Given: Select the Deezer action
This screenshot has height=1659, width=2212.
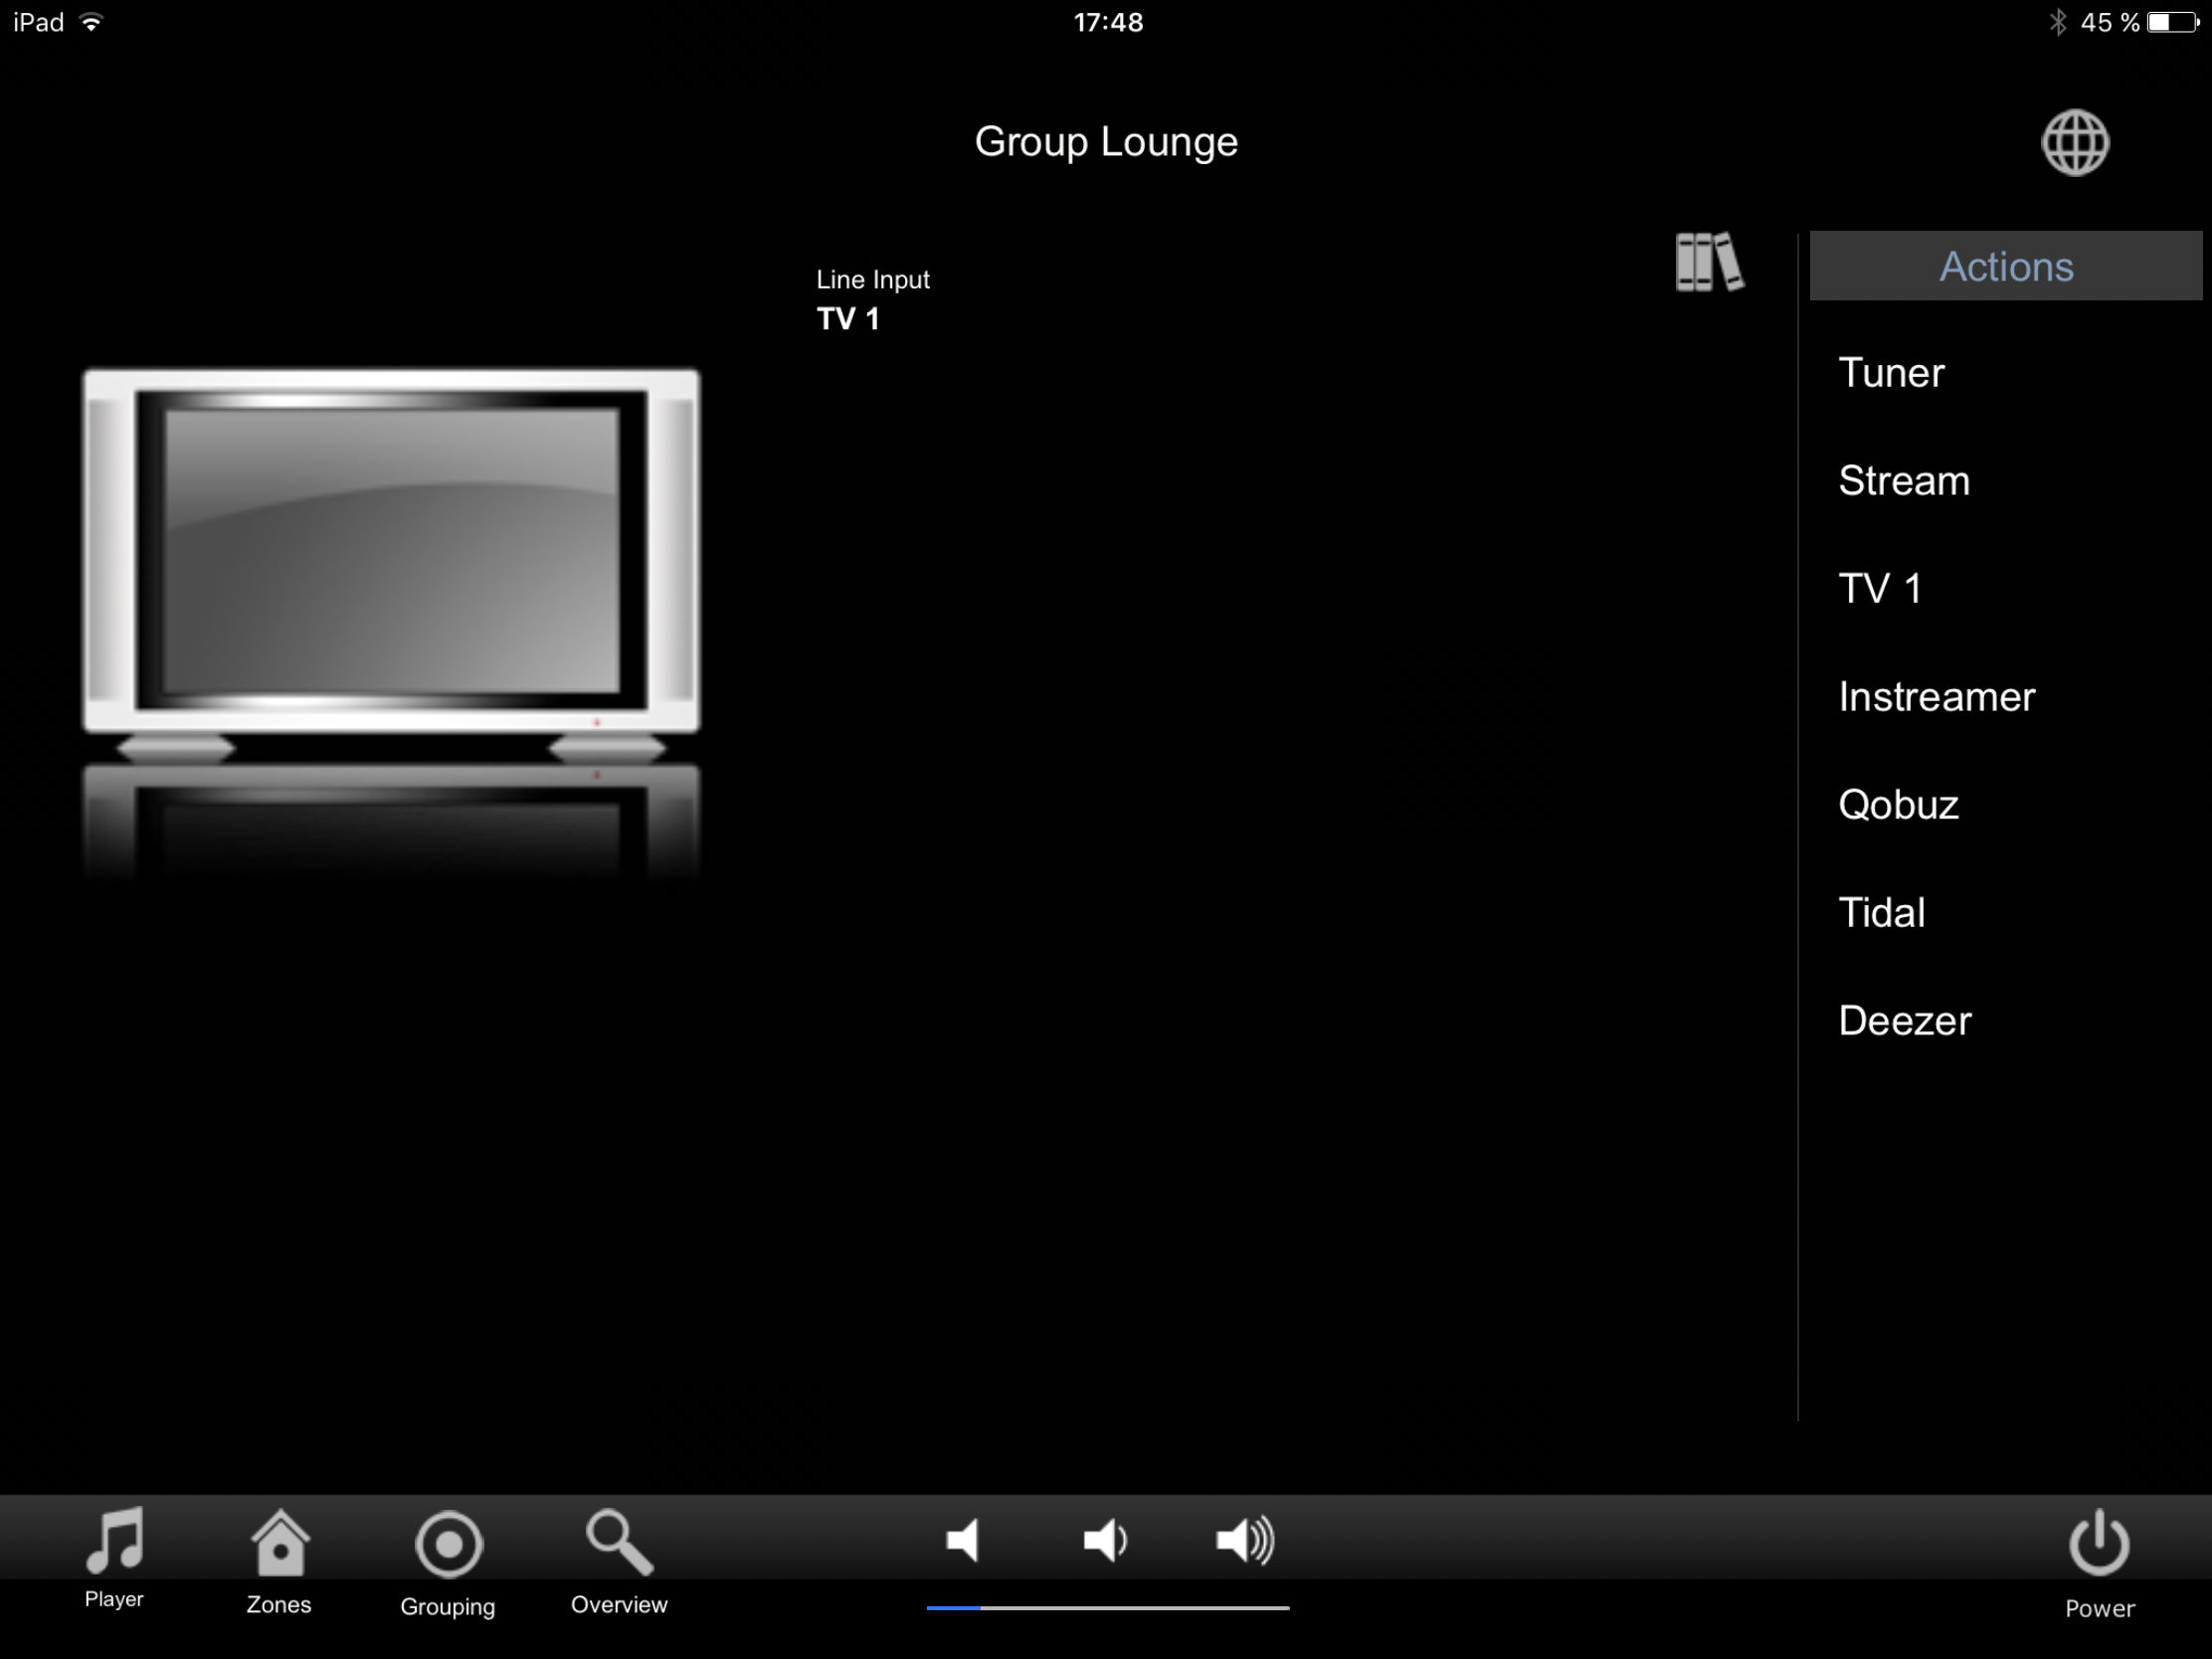Looking at the screenshot, I should [1904, 1021].
